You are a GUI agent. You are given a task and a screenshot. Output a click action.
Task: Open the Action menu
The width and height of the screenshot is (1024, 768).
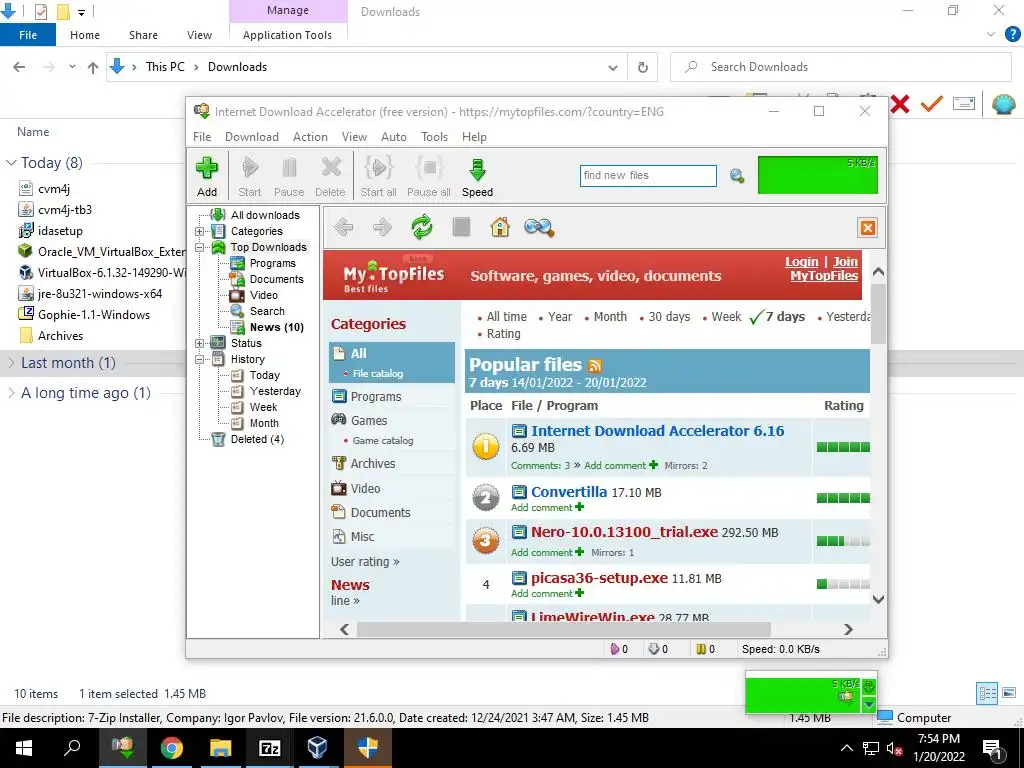[x=310, y=136]
